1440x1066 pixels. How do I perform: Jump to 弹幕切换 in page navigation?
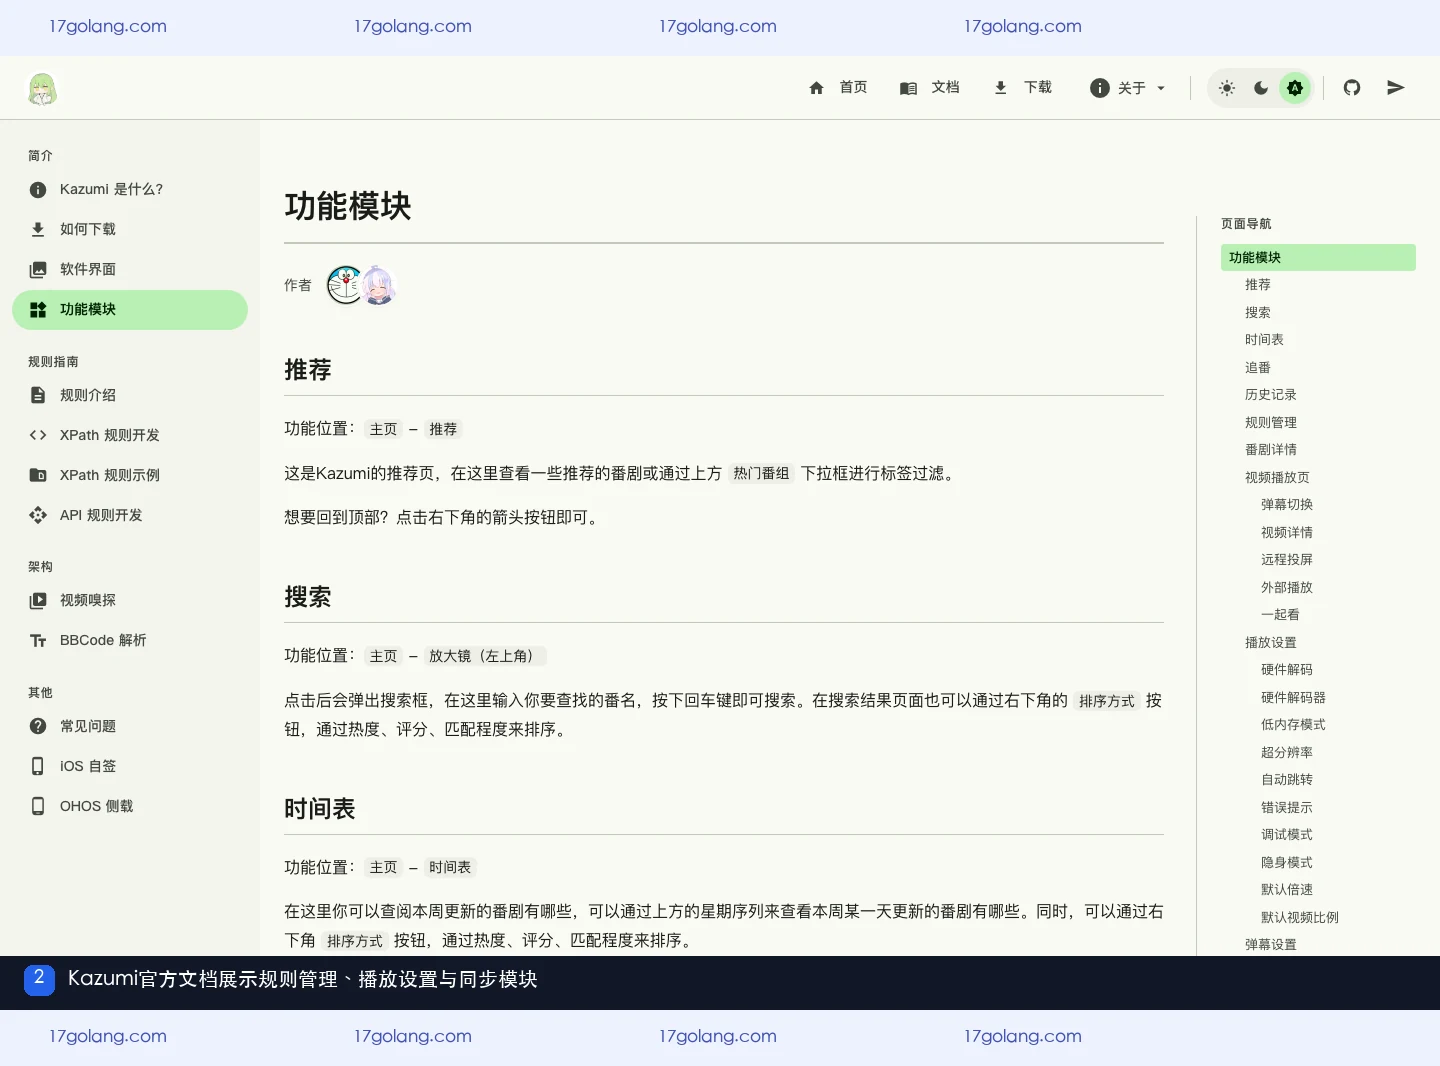pos(1287,505)
